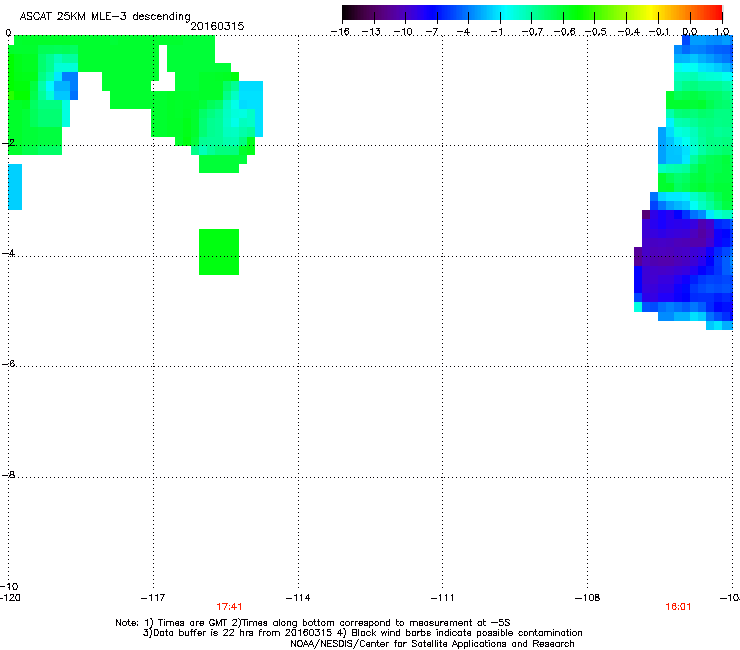Click the '-114' longitude axis label
The height and width of the screenshot is (650, 740).
coord(298,598)
